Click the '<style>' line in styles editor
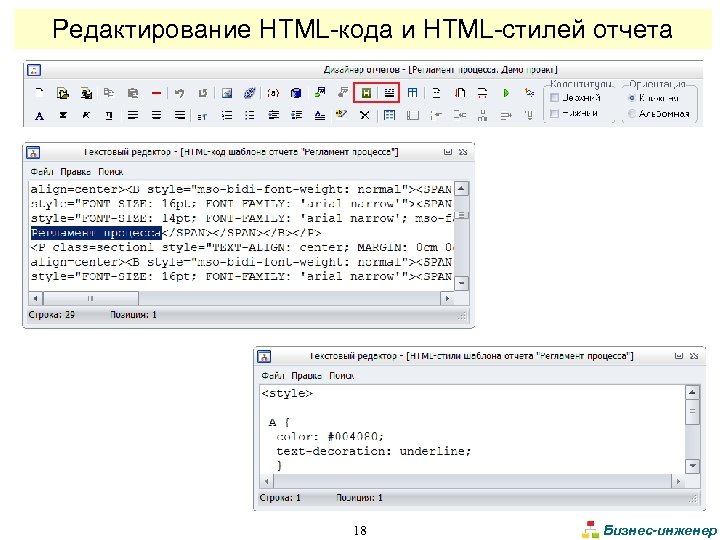Image resolution: width=720 pixels, height=540 pixels. 287,394
